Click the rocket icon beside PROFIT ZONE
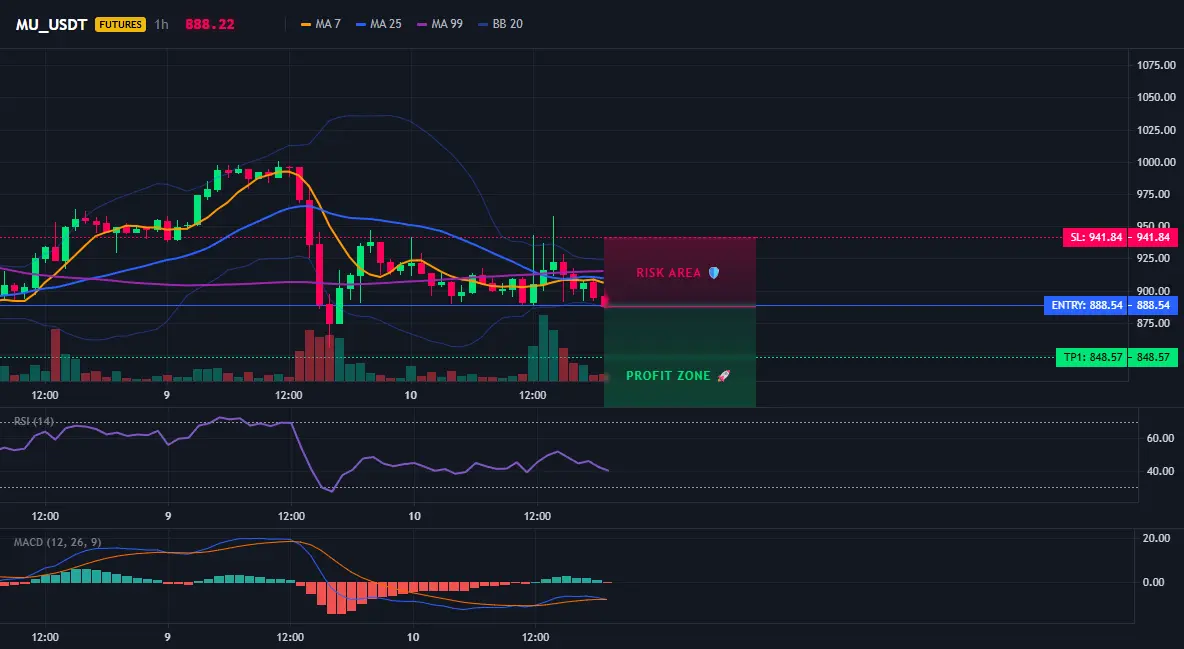This screenshot has width=1184, height=649. click(723, 375)
